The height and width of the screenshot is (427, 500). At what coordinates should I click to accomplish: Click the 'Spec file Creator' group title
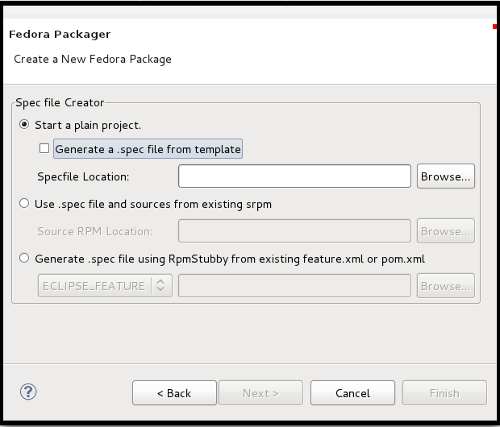[x=60, y=103]
